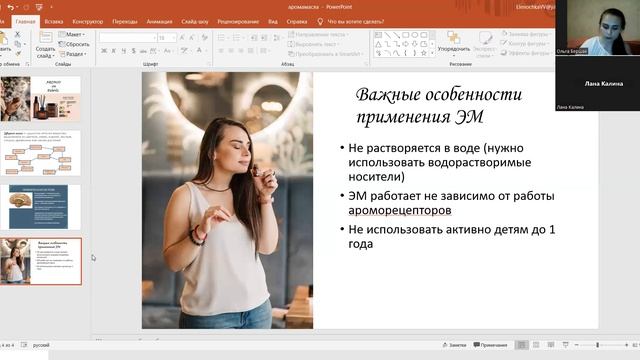Click Направление текста text direction button

point(319,35)
